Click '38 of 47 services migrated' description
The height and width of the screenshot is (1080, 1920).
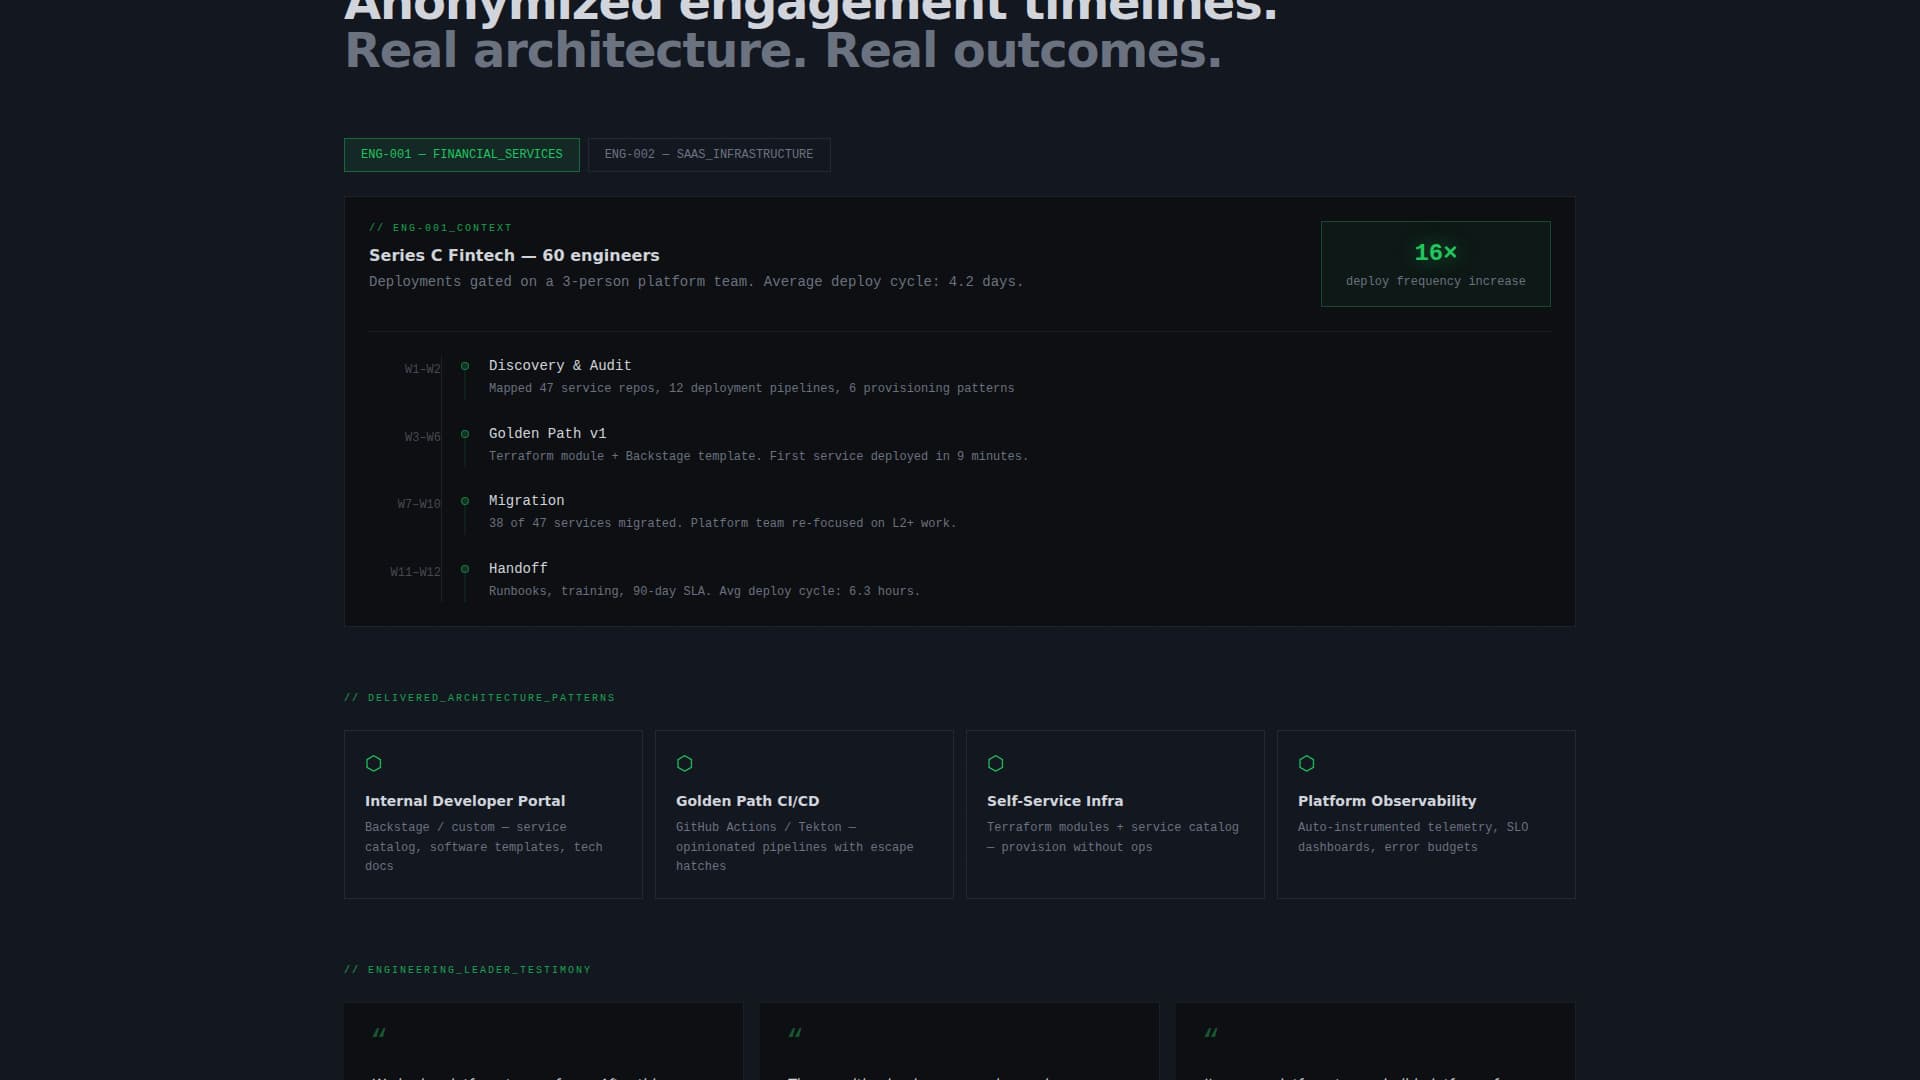(722, 523)
